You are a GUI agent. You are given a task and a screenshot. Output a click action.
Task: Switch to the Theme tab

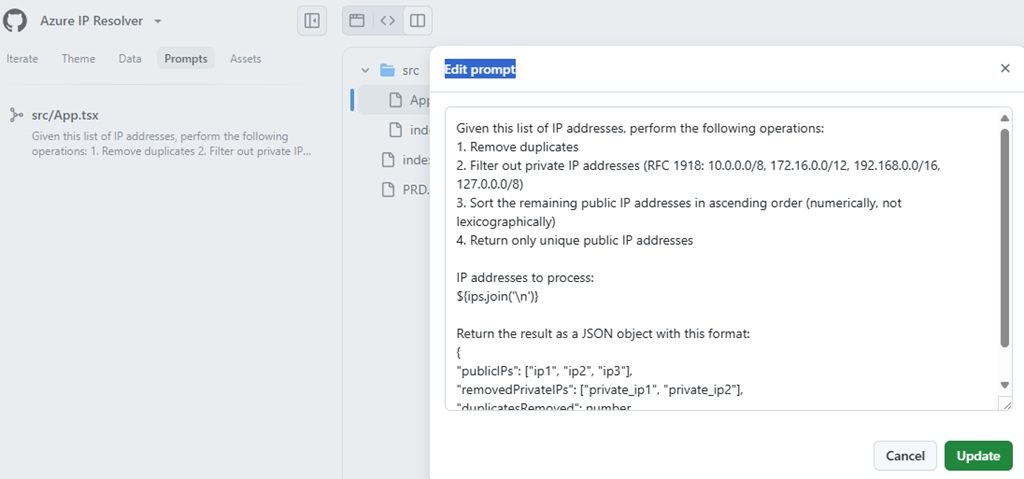tap(78, 59)
